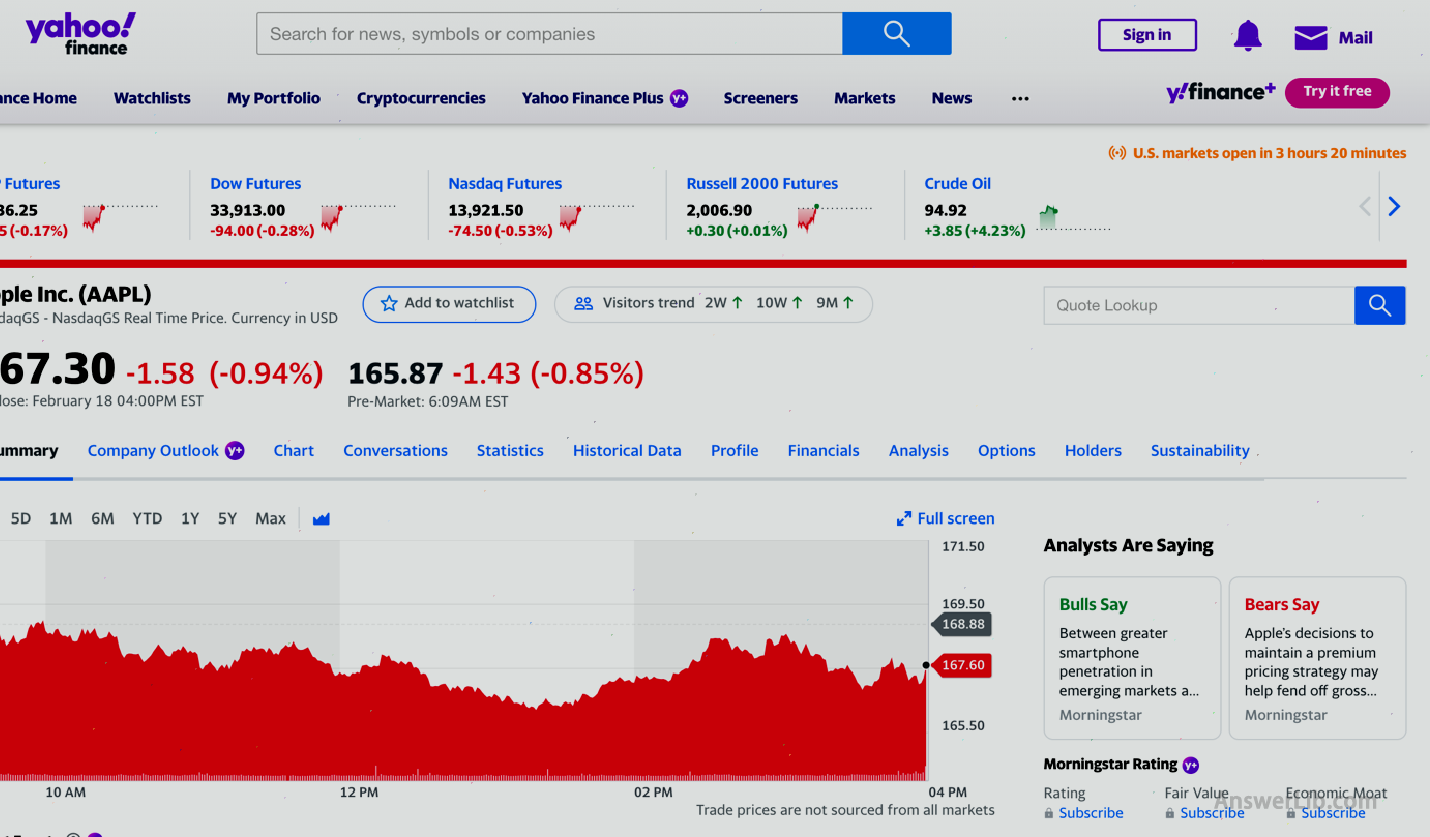Click Subscribe under Fair Value

pos(1212,814)
